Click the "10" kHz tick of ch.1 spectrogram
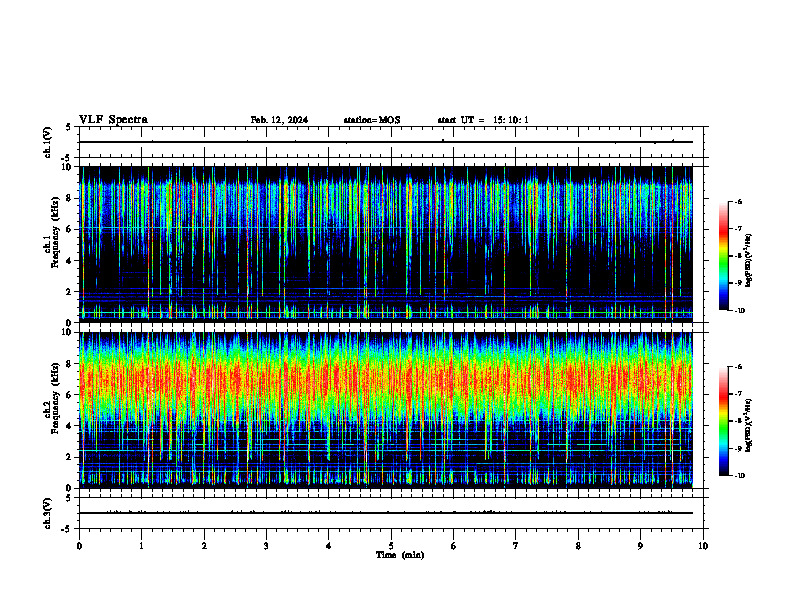The image size is (792, 612). pos(68,167)
